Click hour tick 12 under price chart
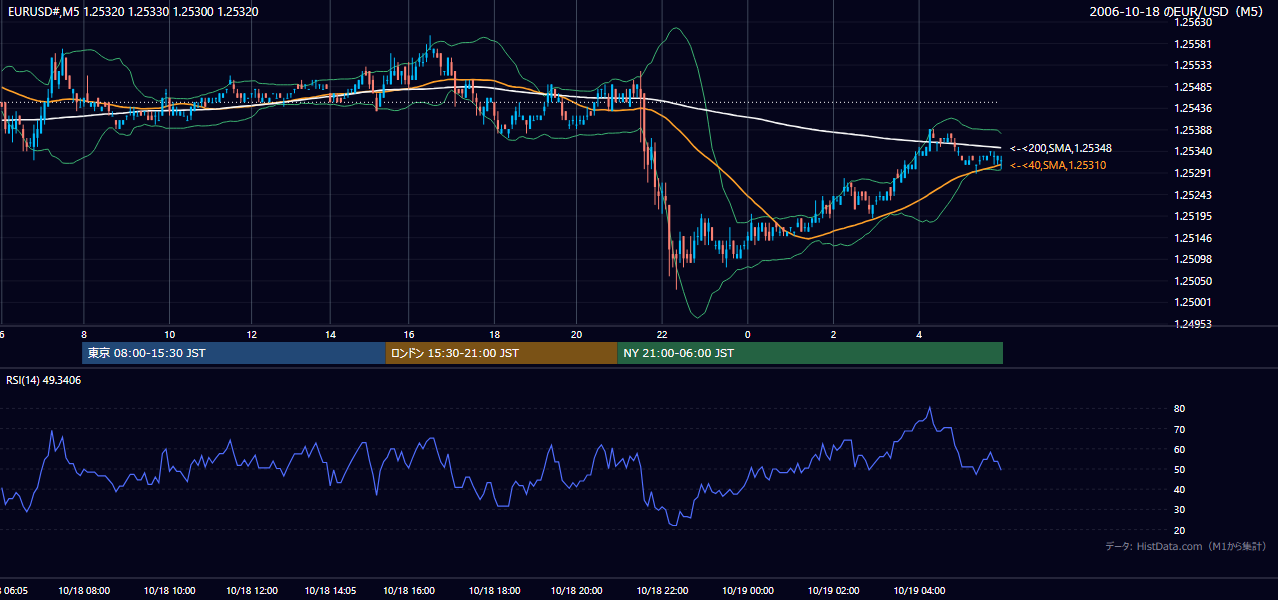1278x600 pixels. pos(252,335)
